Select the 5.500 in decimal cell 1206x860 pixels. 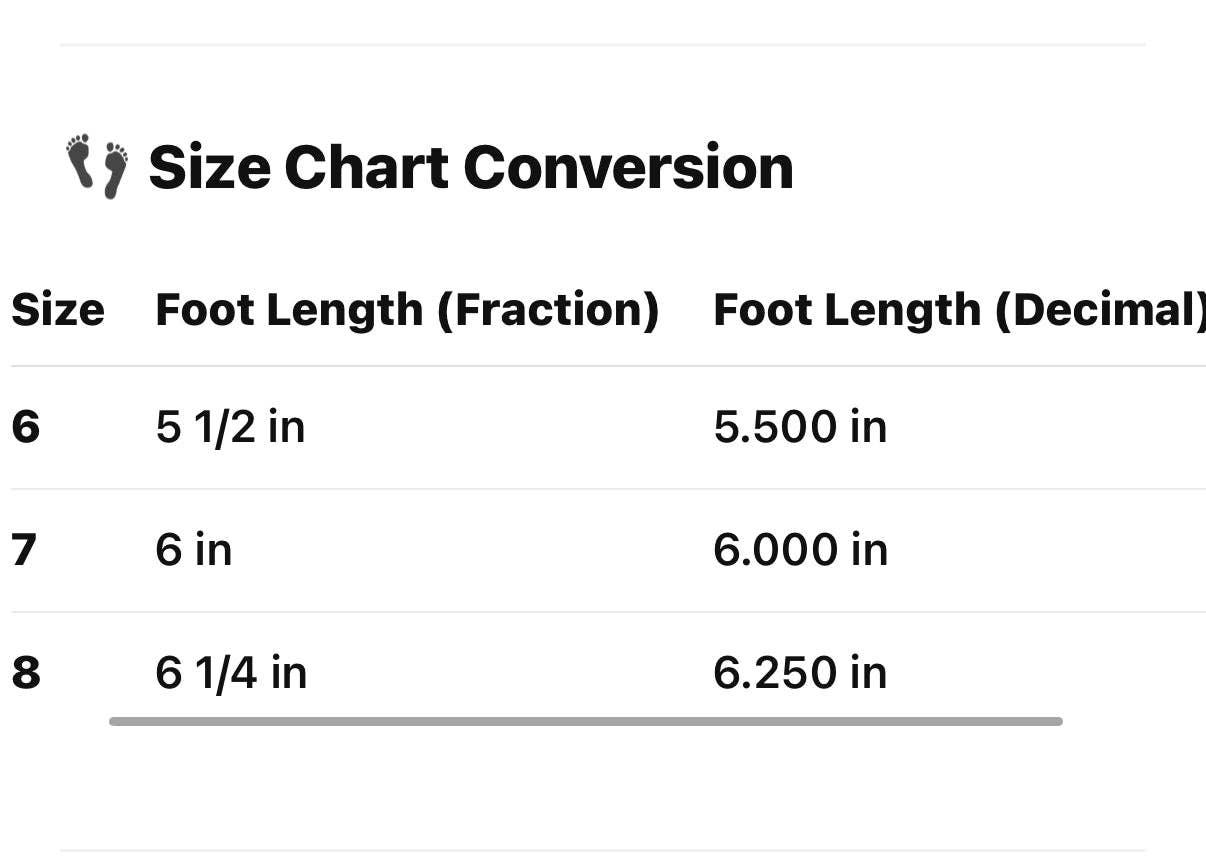point(800,427)
